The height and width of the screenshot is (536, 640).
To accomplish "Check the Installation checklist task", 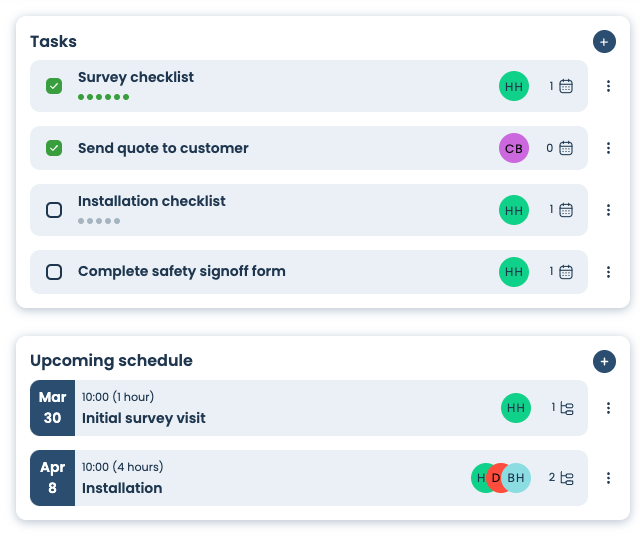I will coord(54,210).
